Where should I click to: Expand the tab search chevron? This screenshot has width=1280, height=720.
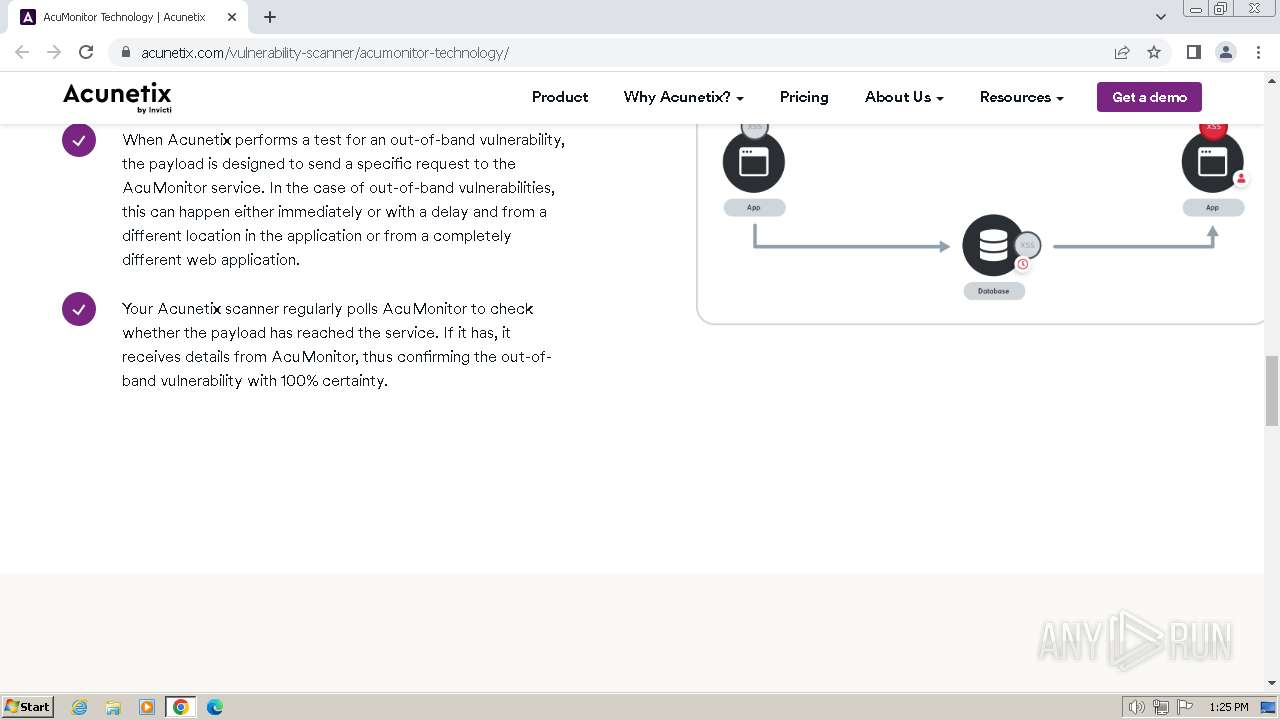pos(1160,17)
